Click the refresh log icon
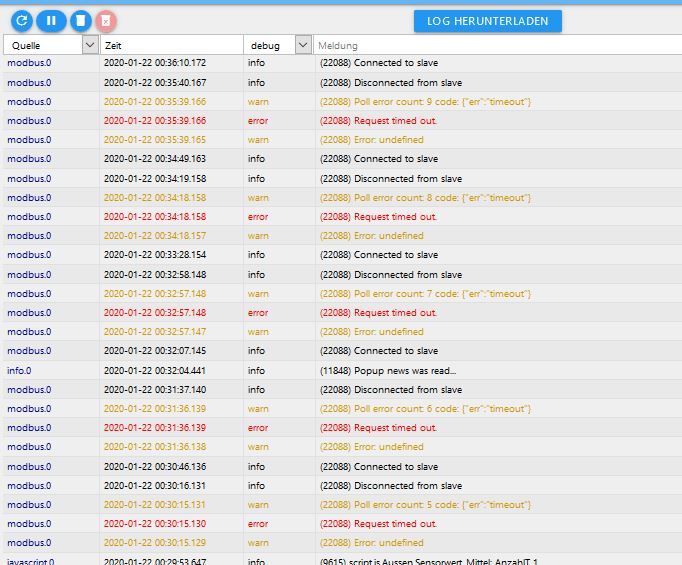This screenshot has height=565, width=682. click(22, 20)
